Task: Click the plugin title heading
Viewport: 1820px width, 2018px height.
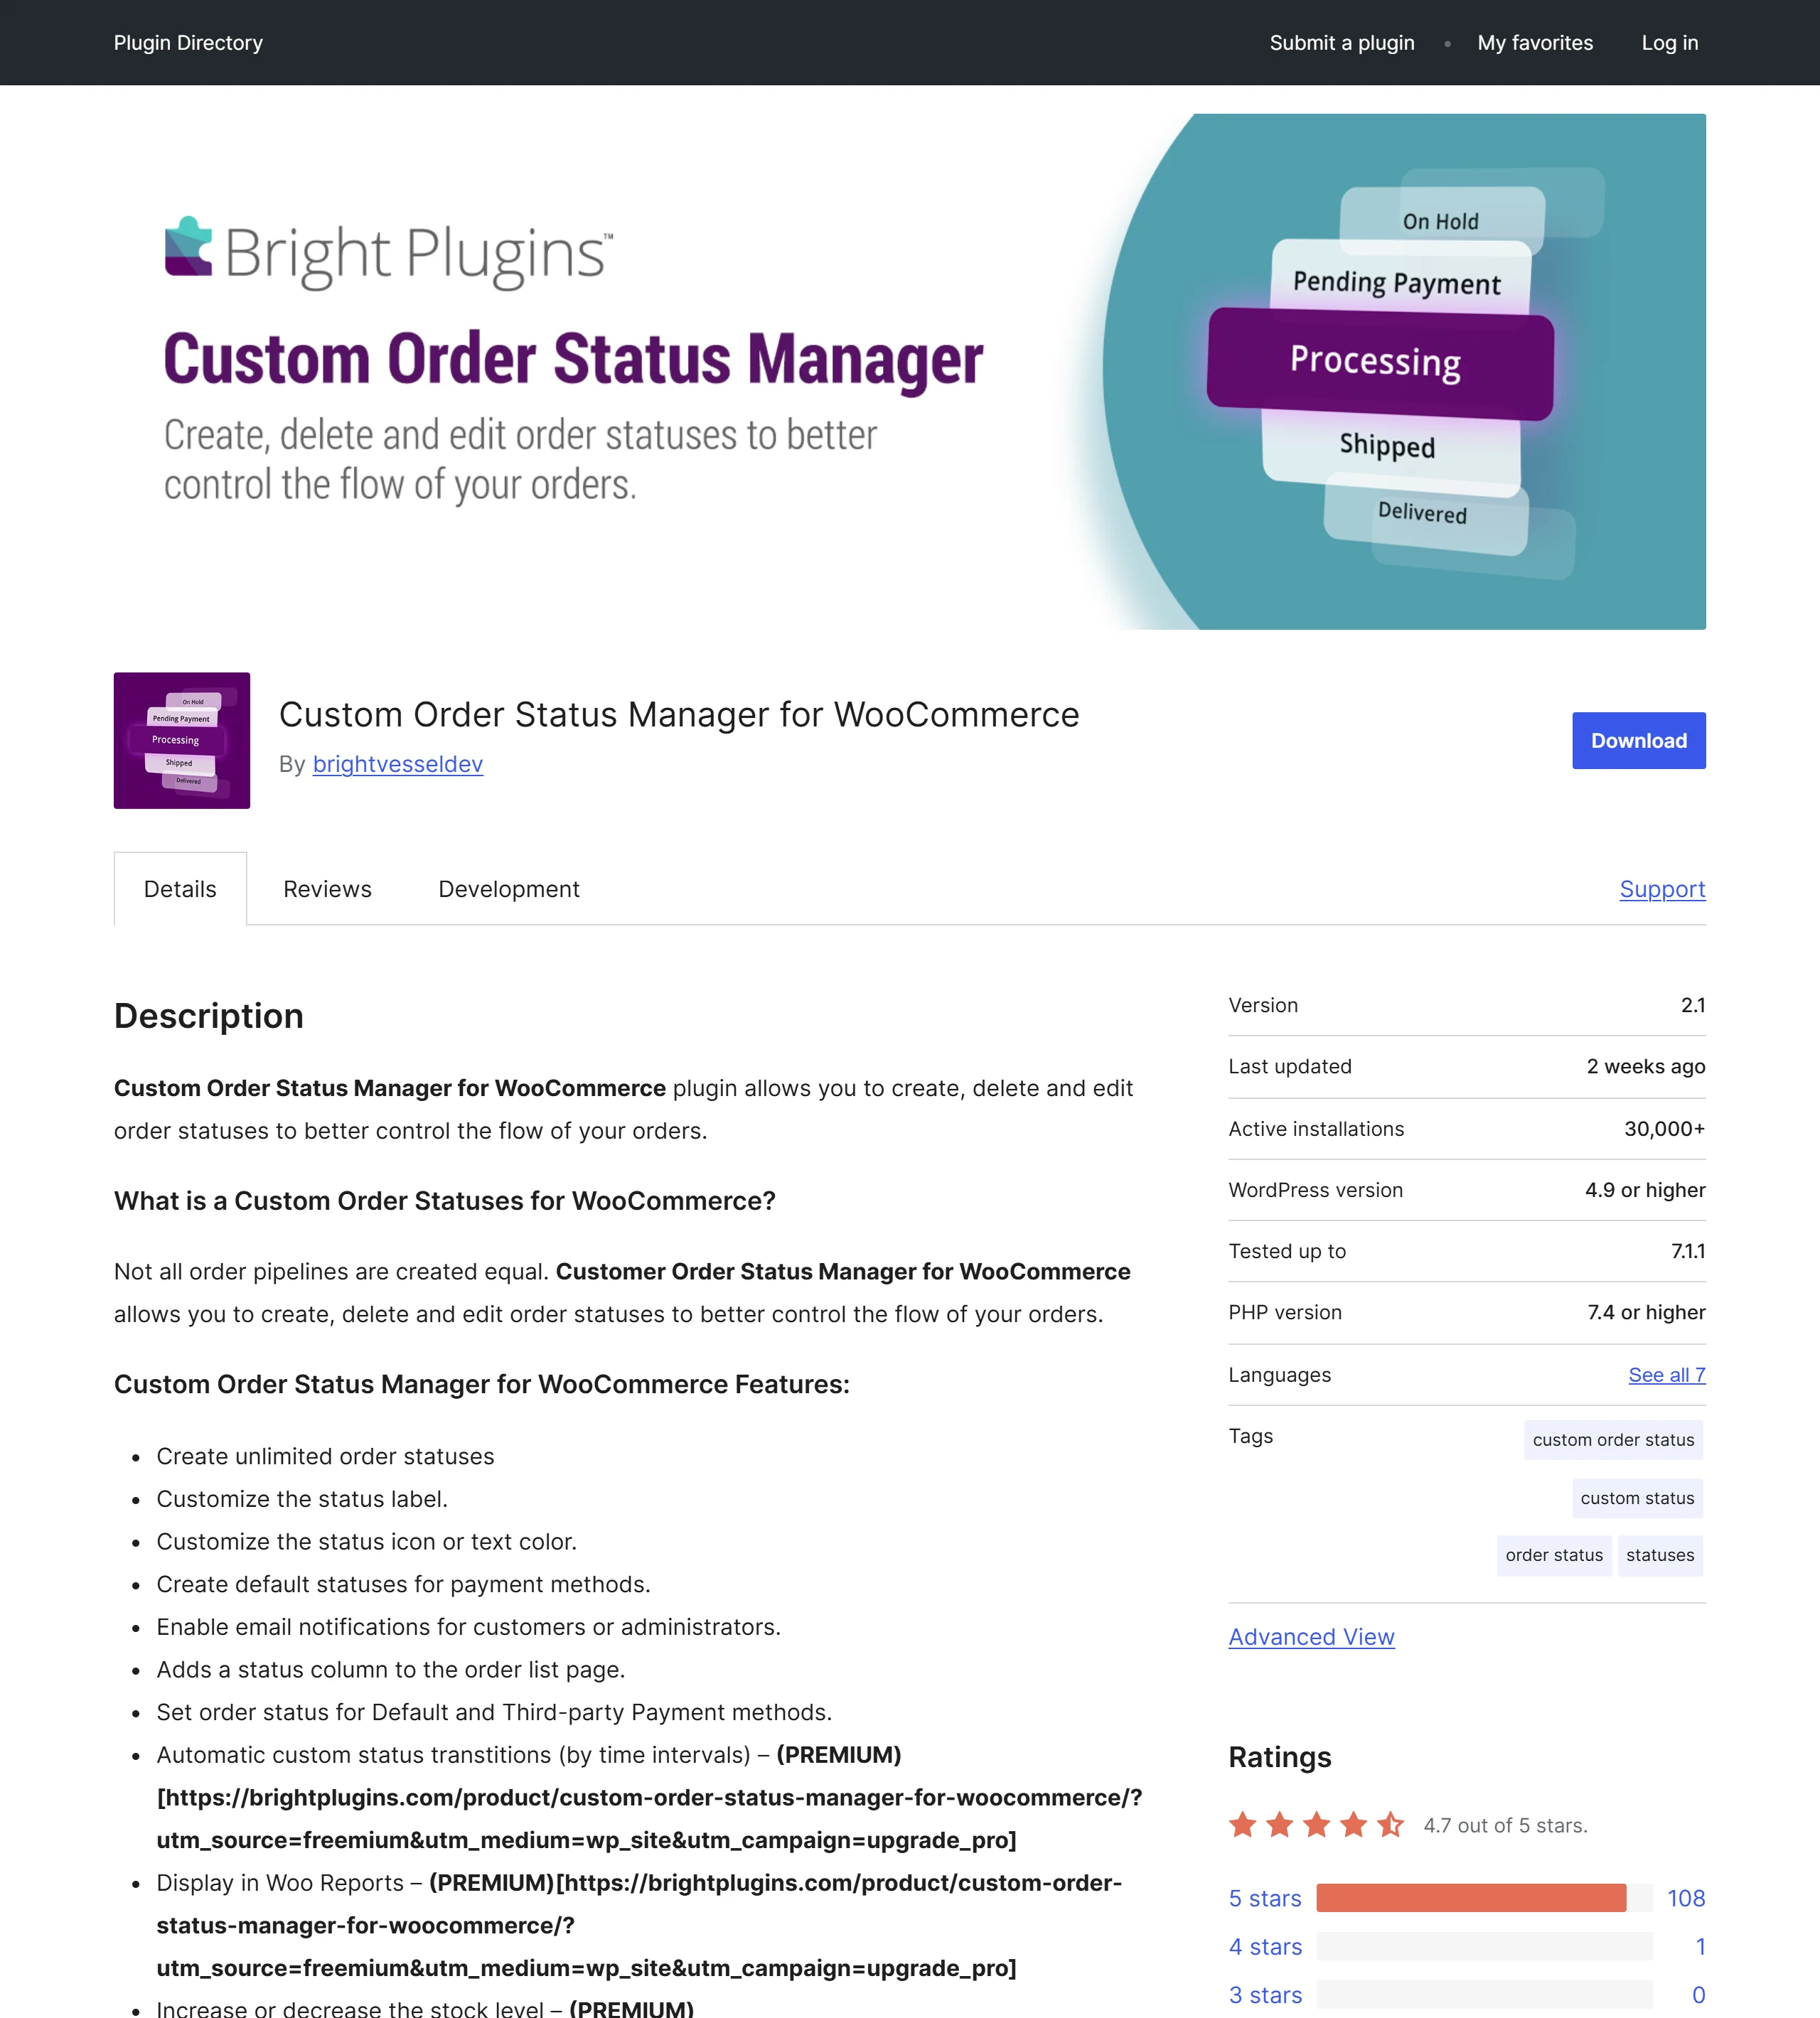Action: point(679,714)
